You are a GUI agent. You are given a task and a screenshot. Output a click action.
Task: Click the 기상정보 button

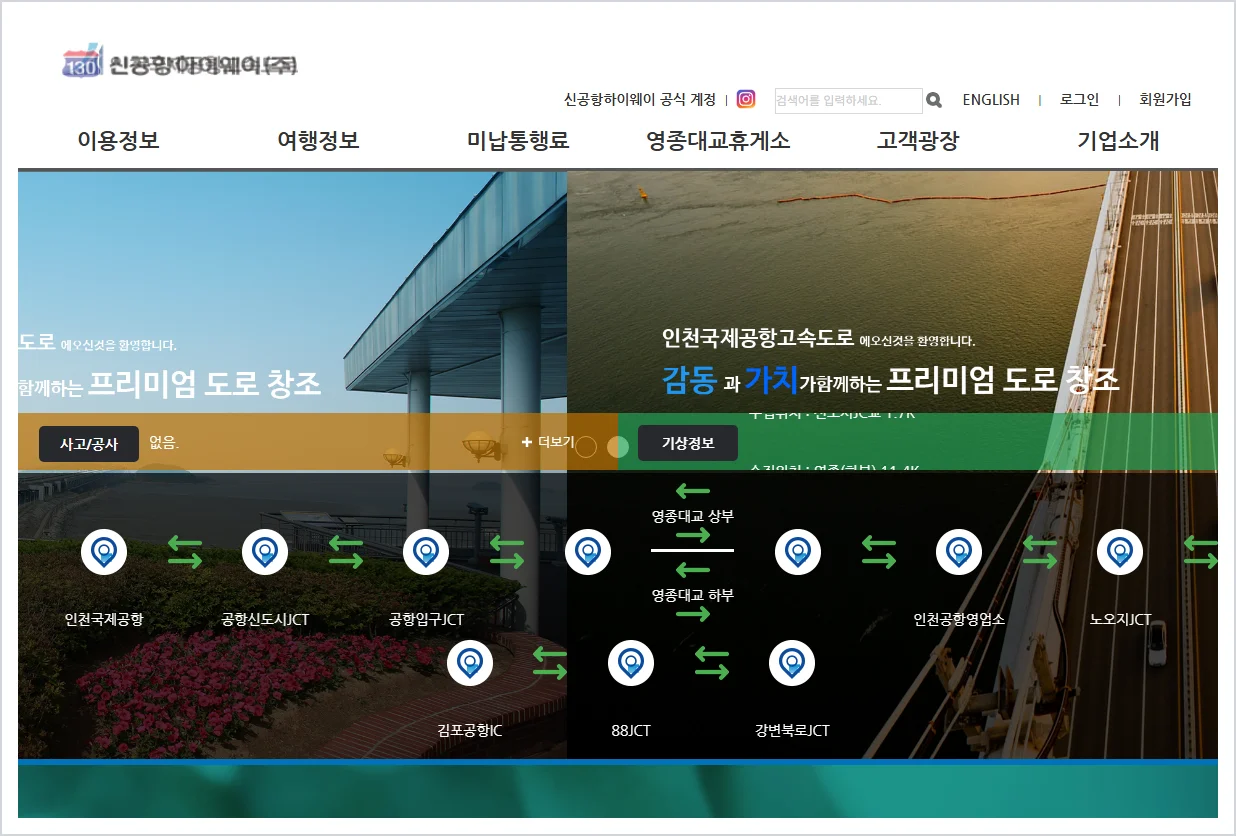[688, 443]
